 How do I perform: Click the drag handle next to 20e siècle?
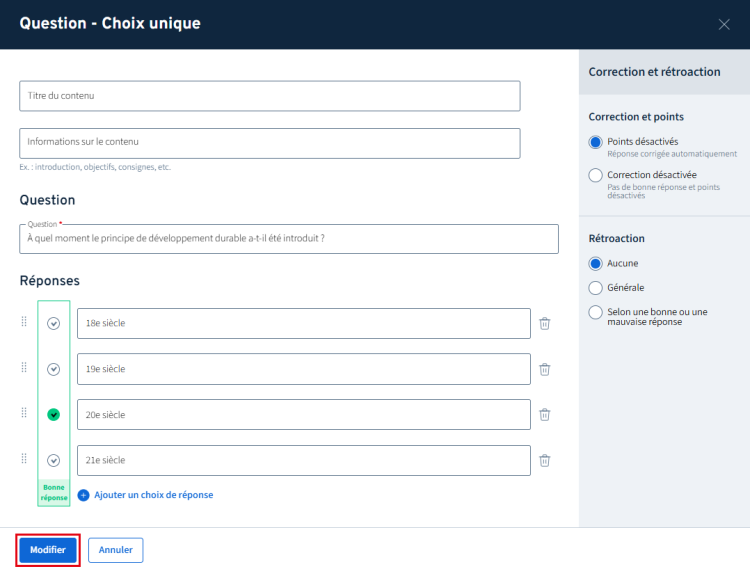(x=24, y=414)
